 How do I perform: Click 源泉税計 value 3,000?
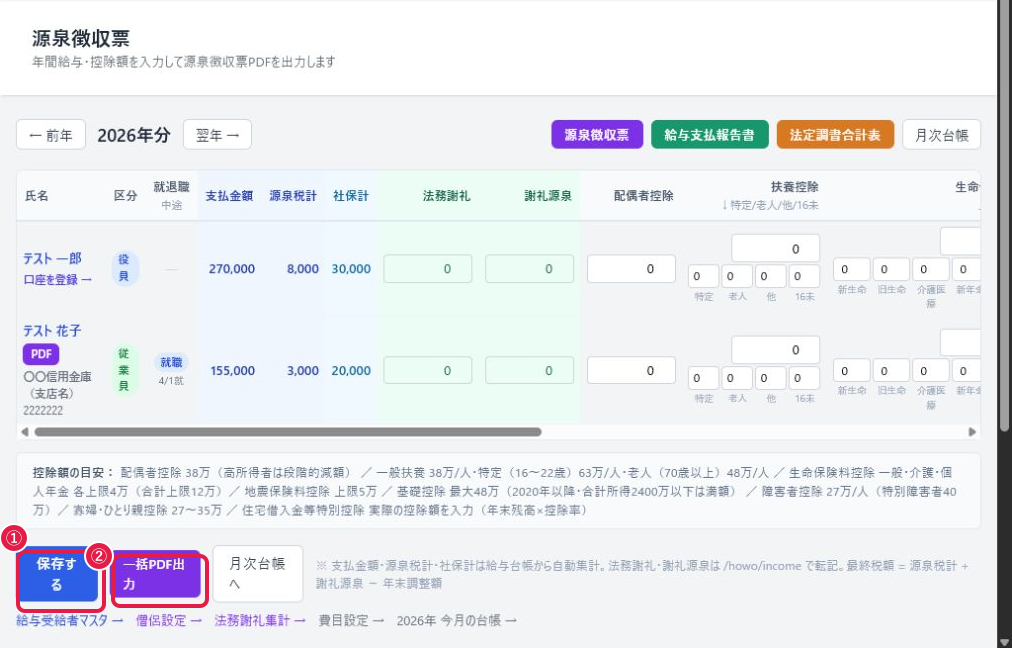pyautogui.click(x=303, y=370)
